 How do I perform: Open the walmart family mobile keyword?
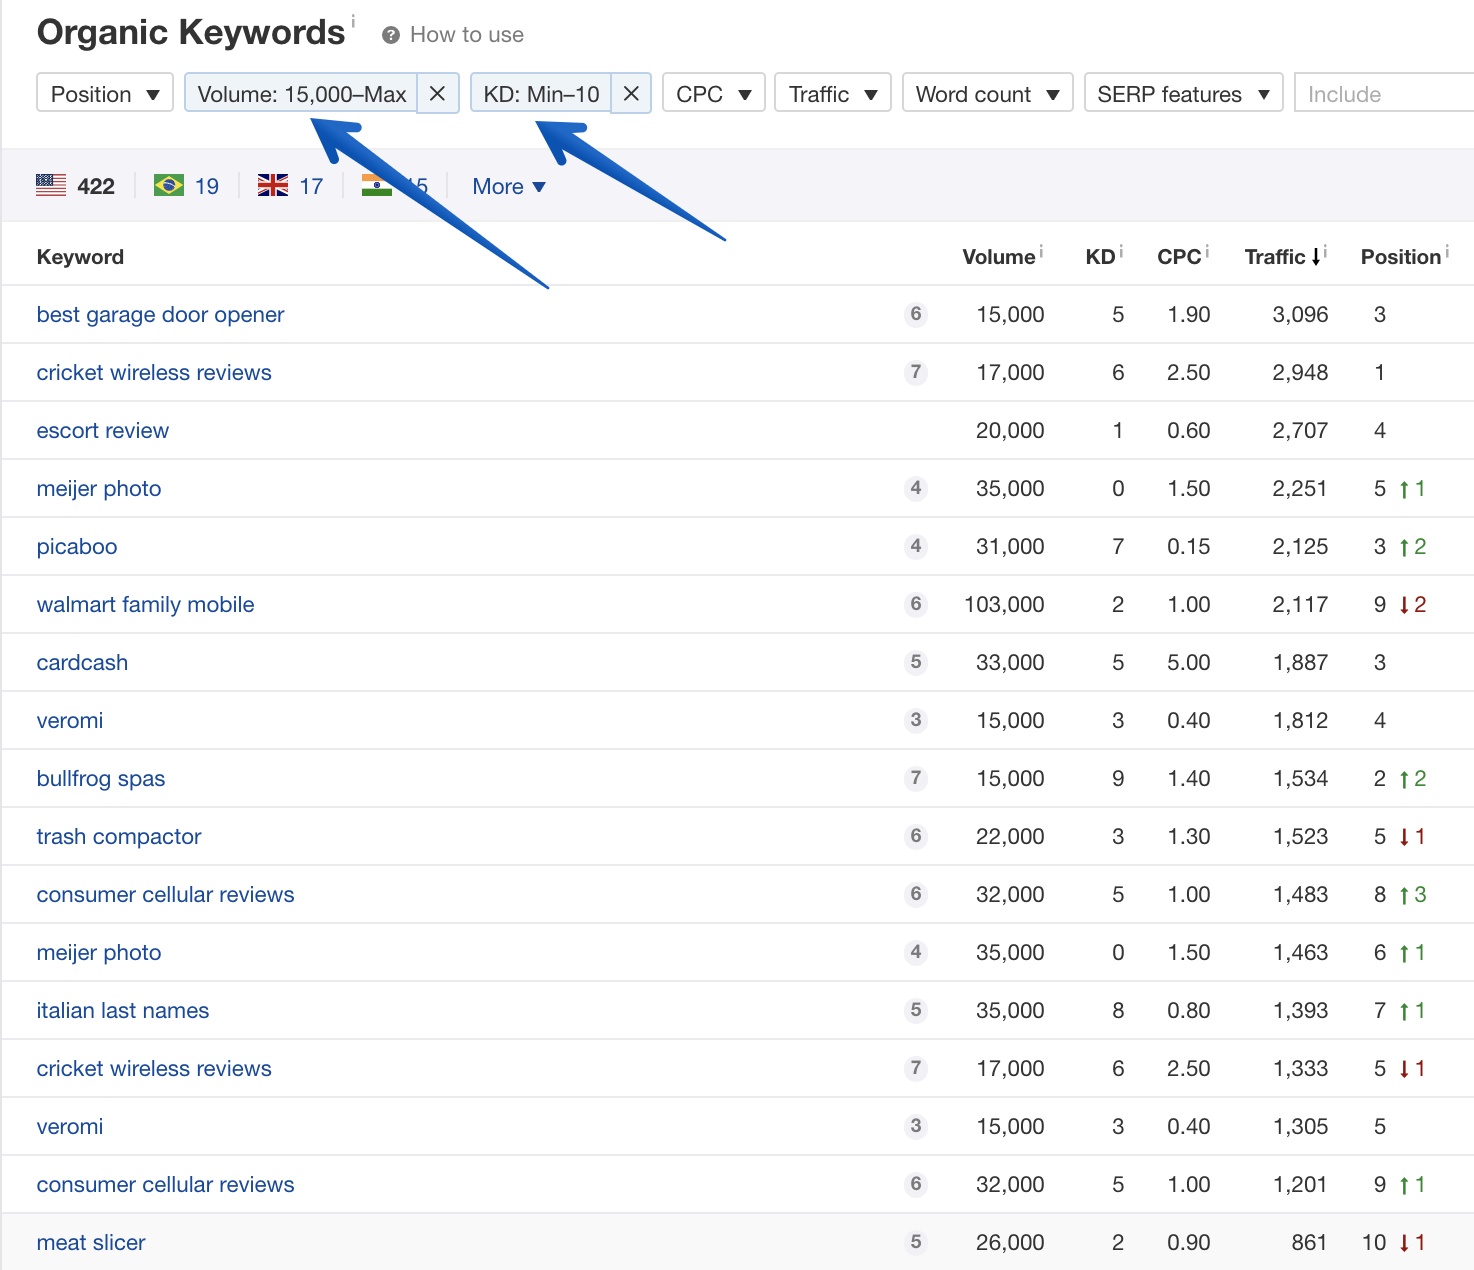coord(145,605)
